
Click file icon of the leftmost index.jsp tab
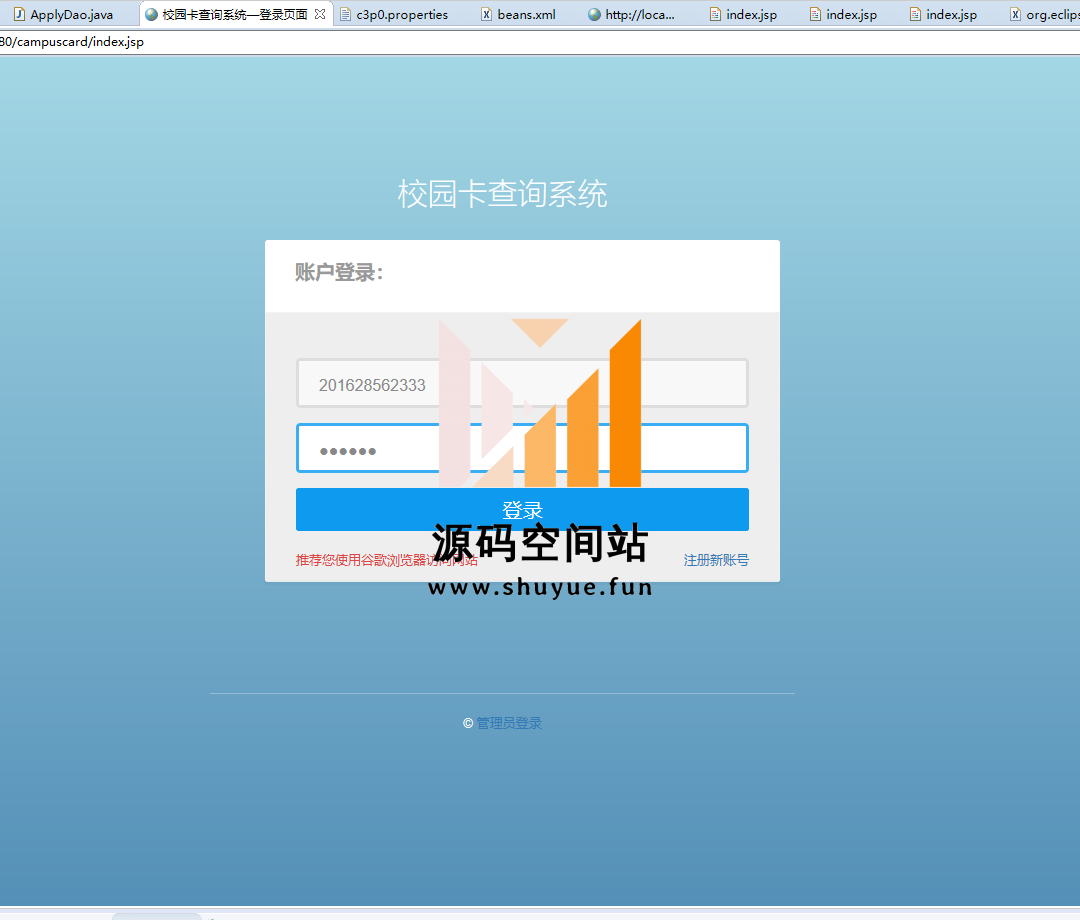pyautogui.click(x=715, y=15)
